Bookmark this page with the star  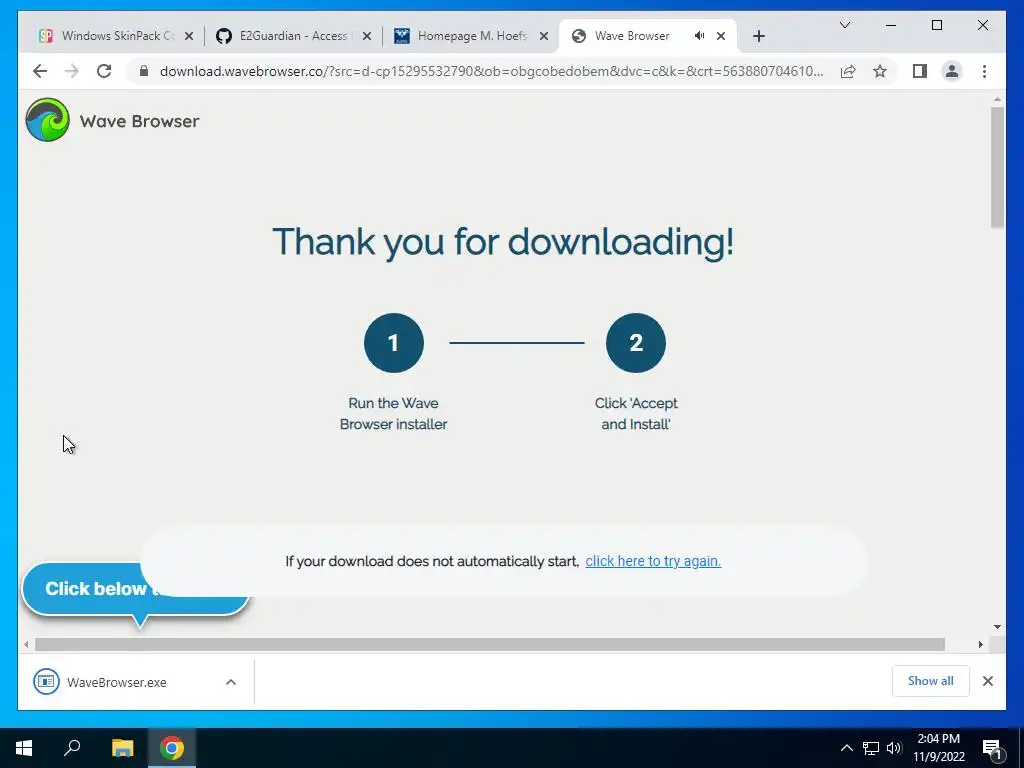click(880, 71)
